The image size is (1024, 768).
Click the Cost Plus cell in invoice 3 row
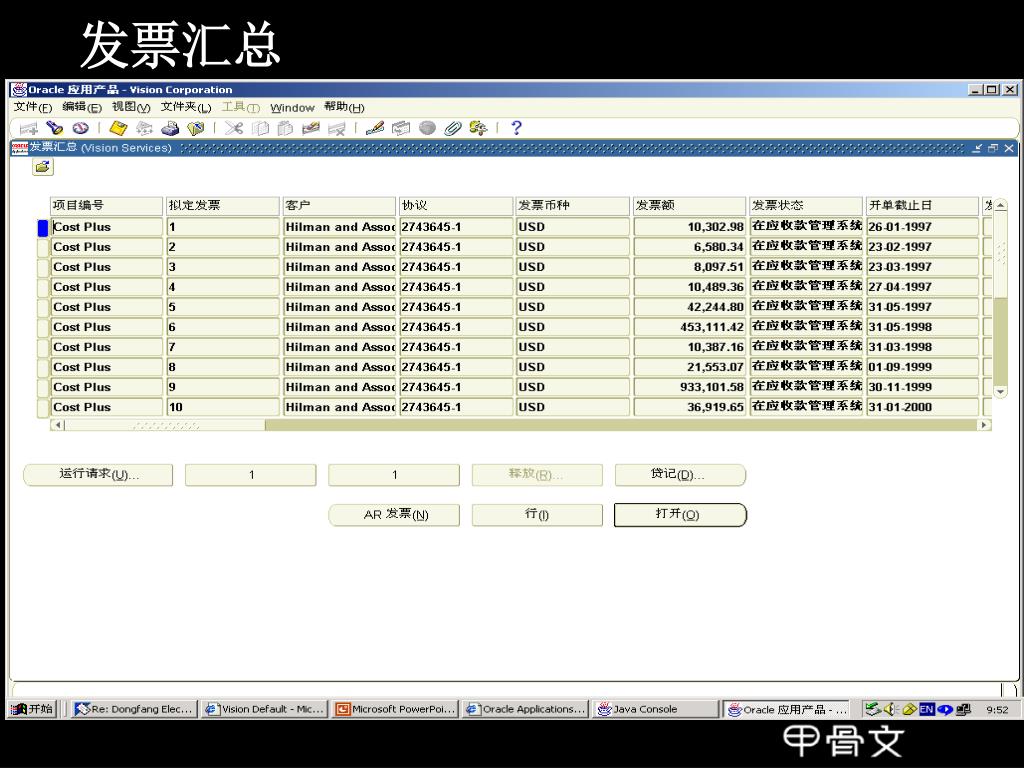click(106, 267)
